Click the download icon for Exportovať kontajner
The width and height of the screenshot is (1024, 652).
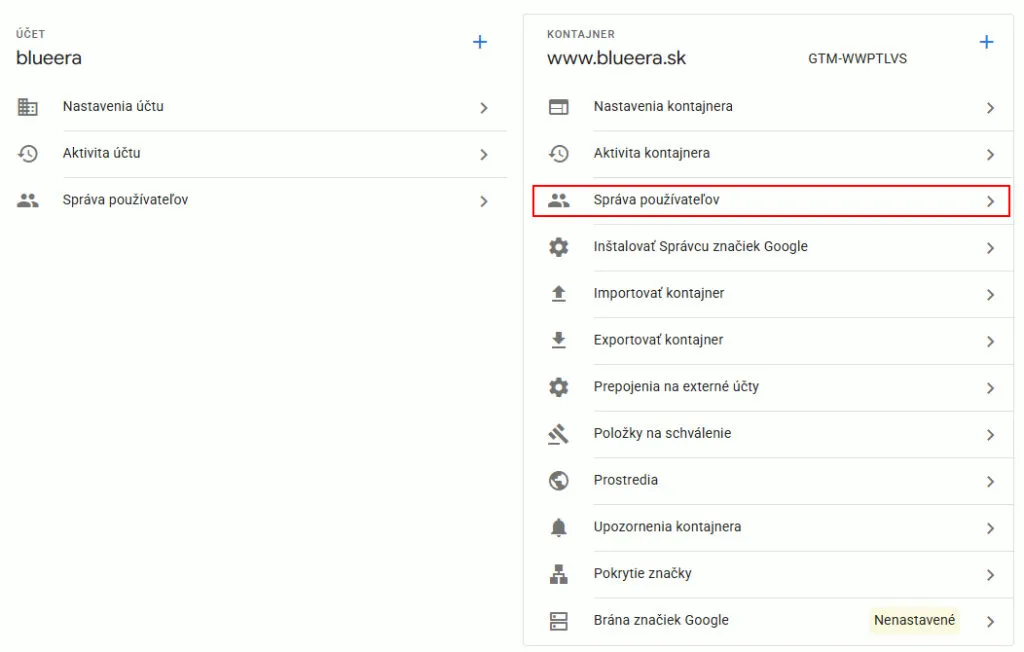559,340
